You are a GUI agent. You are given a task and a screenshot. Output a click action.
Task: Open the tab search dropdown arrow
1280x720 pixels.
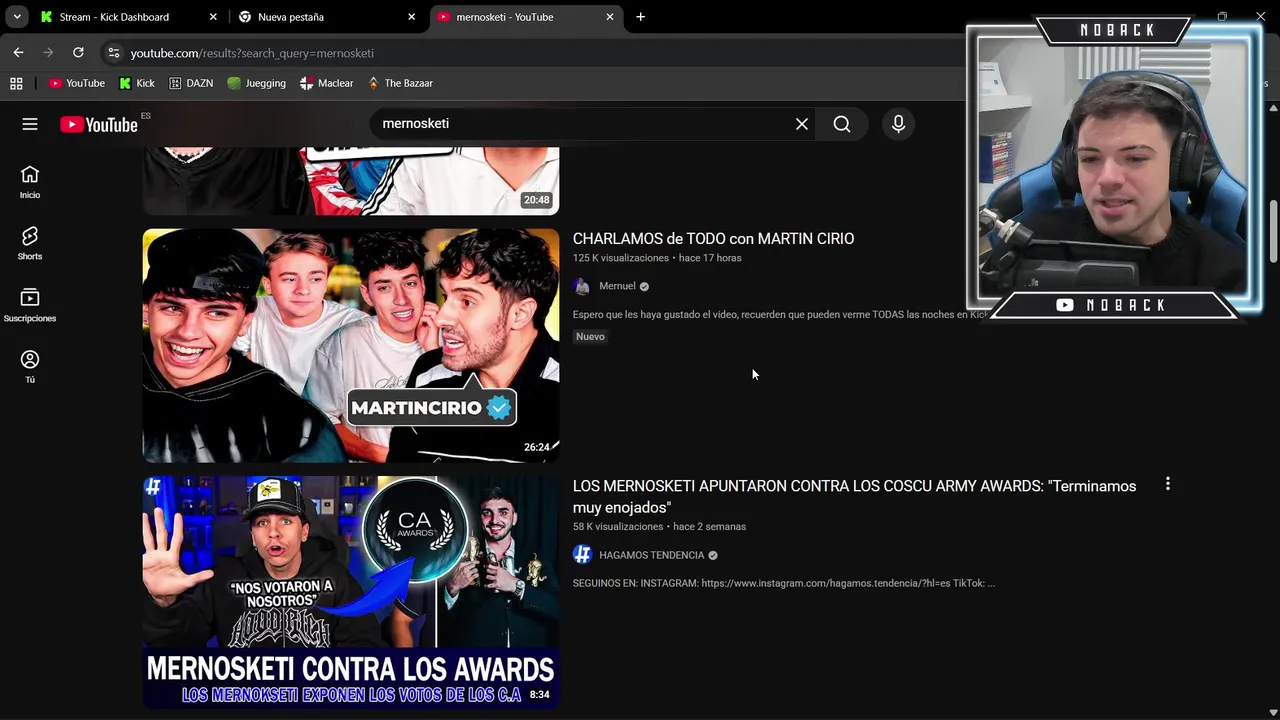[17, 17]
